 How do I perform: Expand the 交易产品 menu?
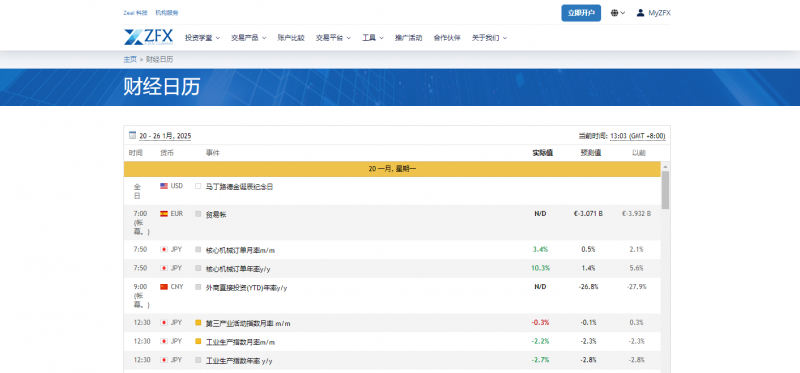(x=248, y=38)
